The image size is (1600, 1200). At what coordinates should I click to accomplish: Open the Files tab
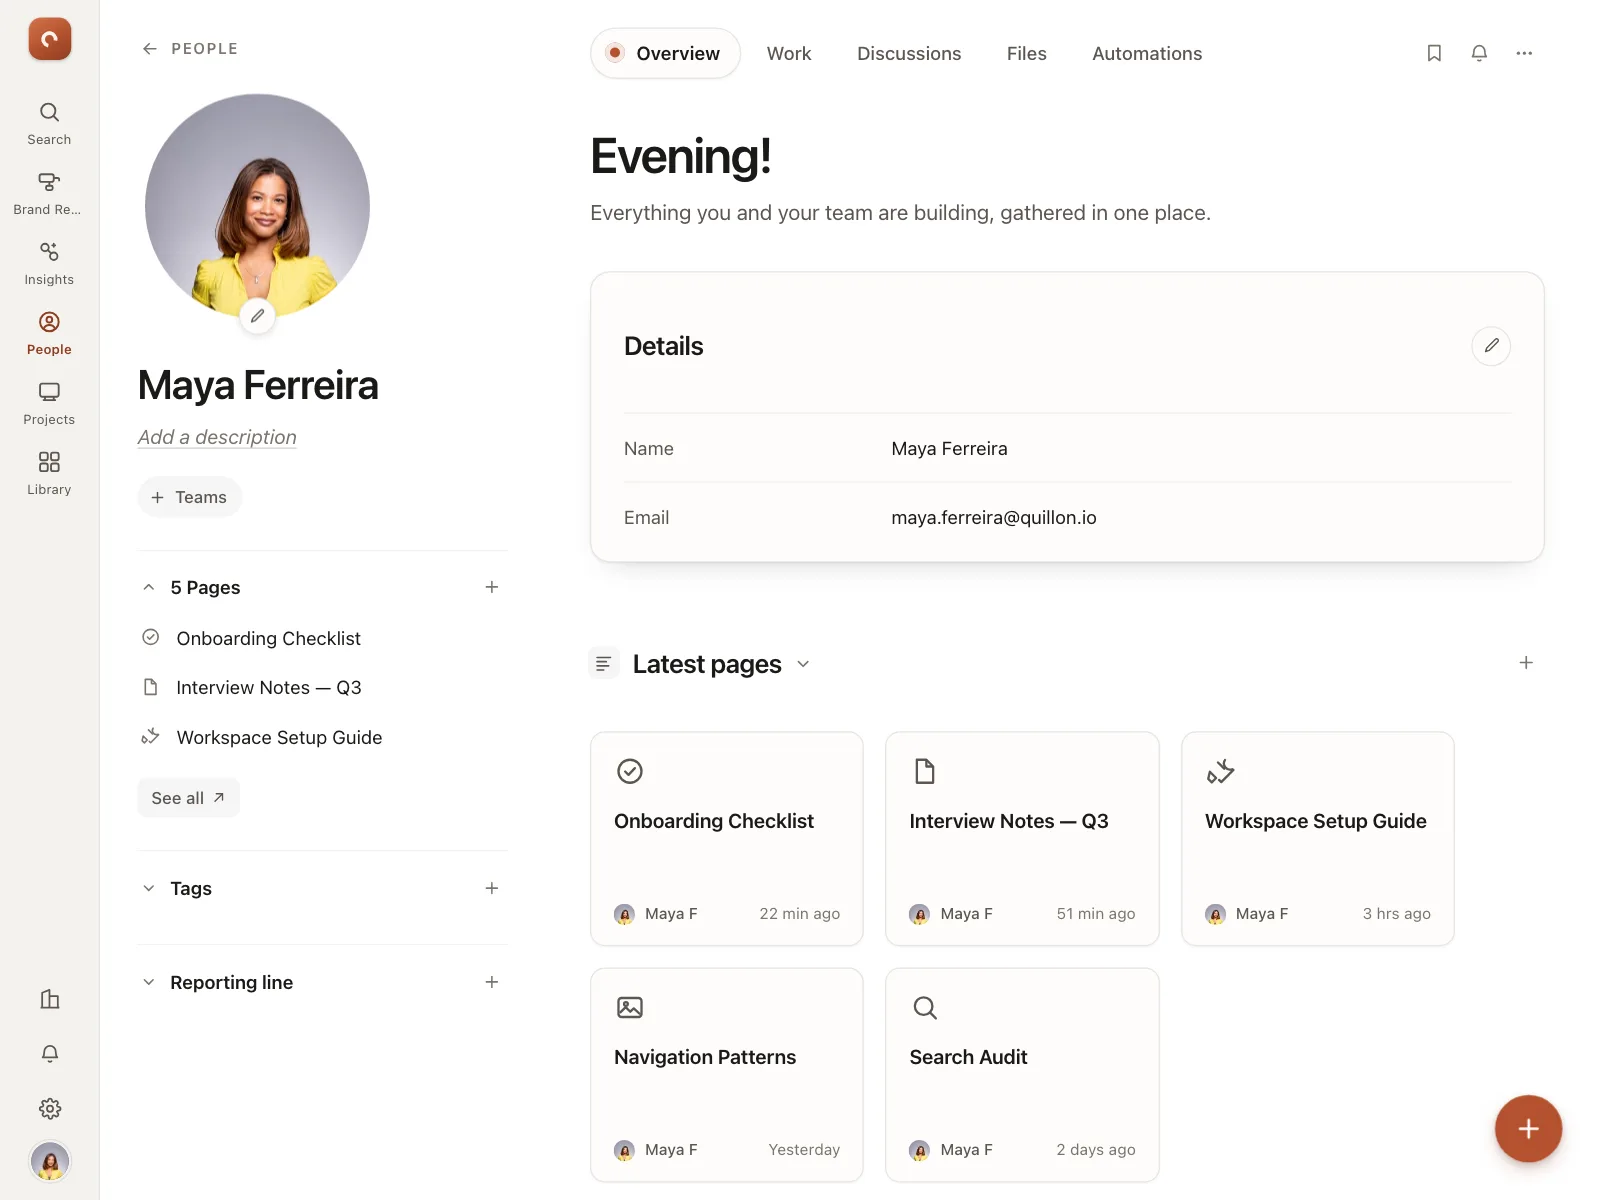tap(1027, 53)
